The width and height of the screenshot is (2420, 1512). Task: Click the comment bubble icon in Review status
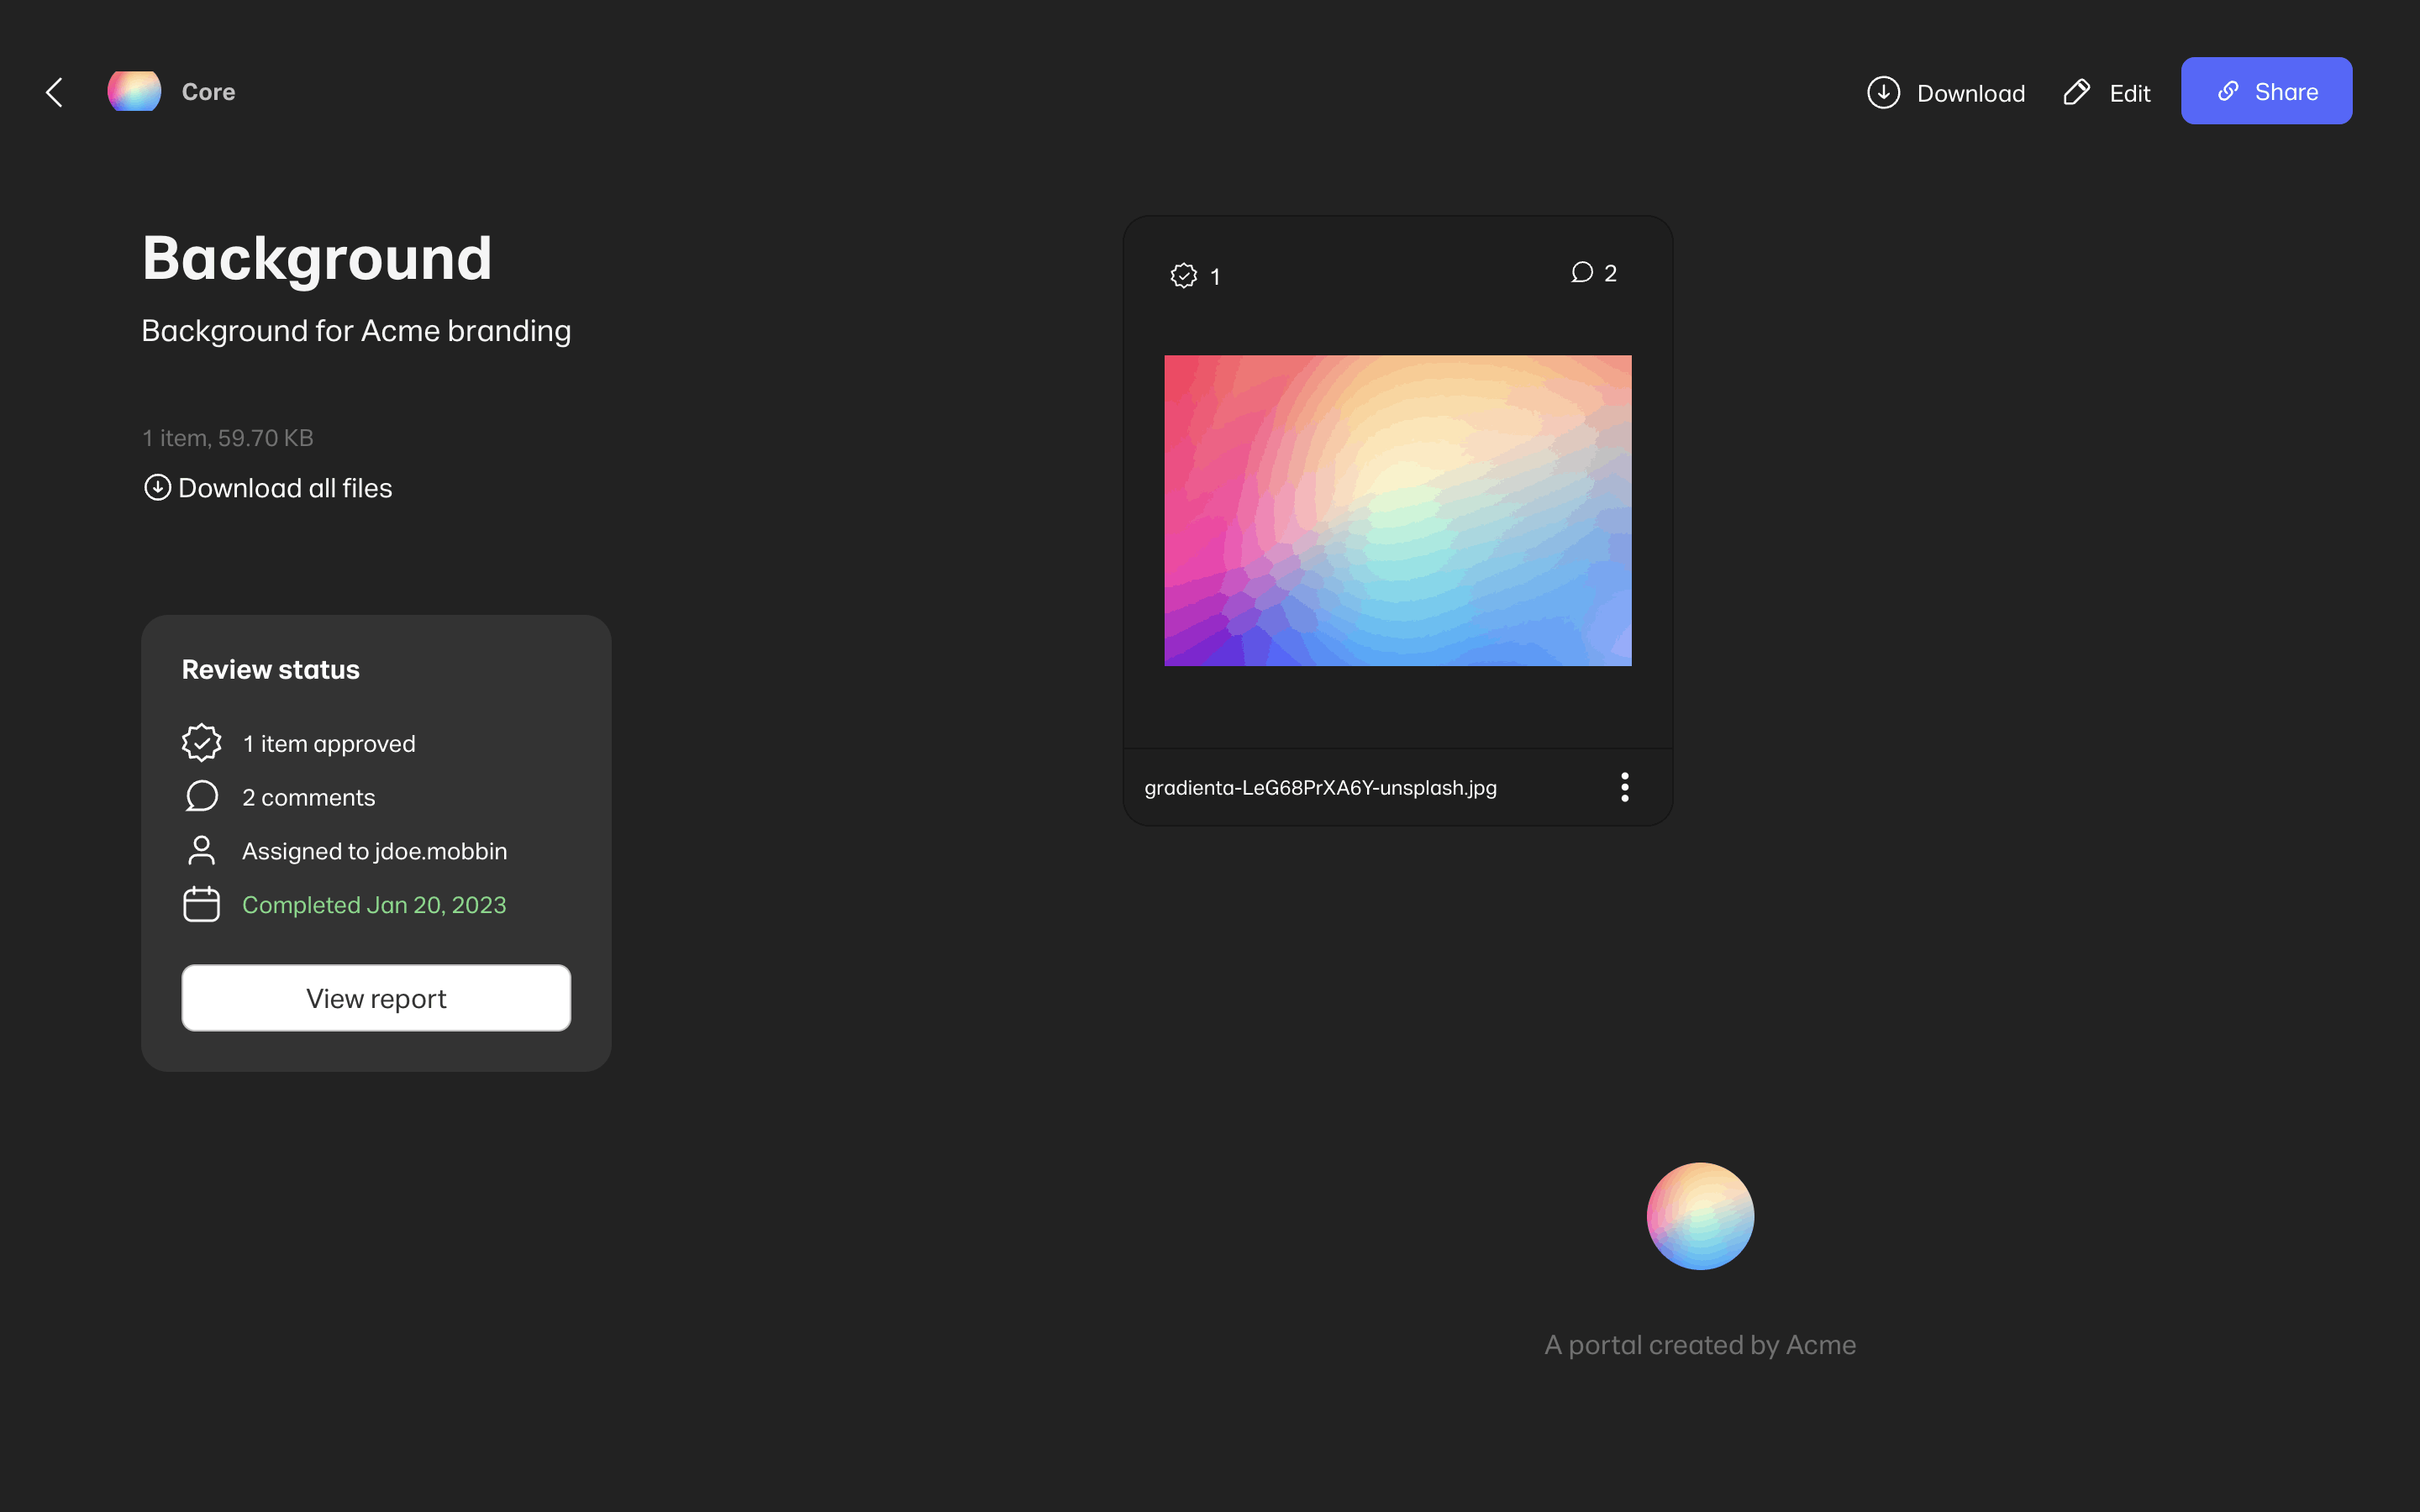(x=201, y=796)
